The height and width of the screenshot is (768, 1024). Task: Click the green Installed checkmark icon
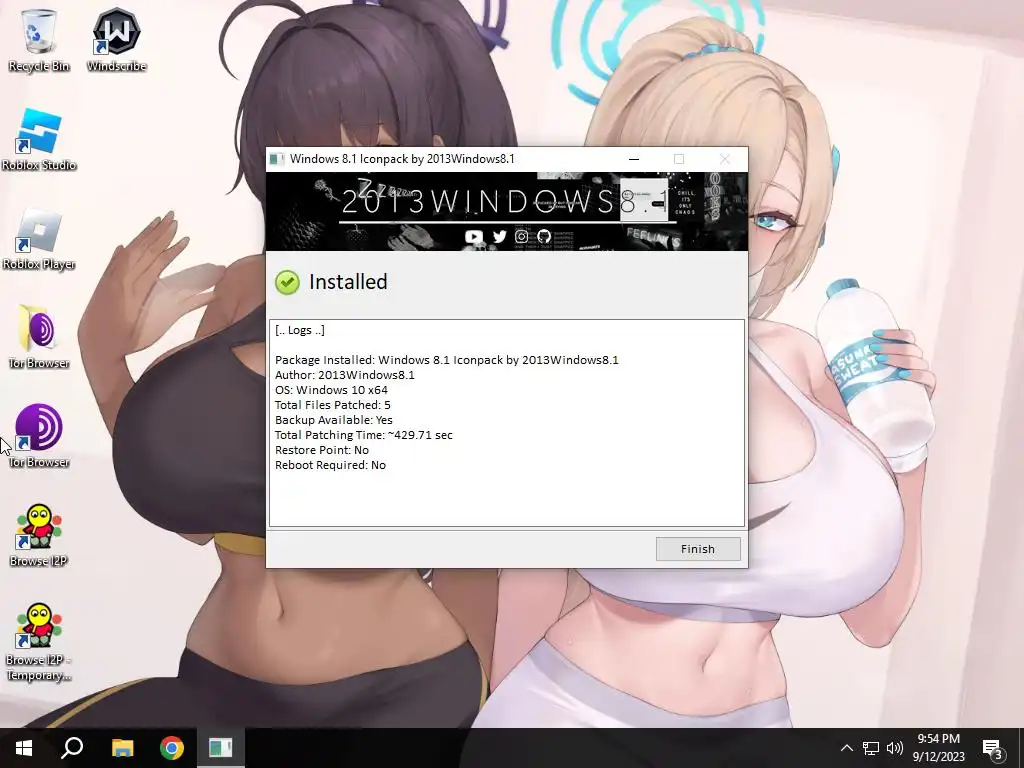[287, 282]
